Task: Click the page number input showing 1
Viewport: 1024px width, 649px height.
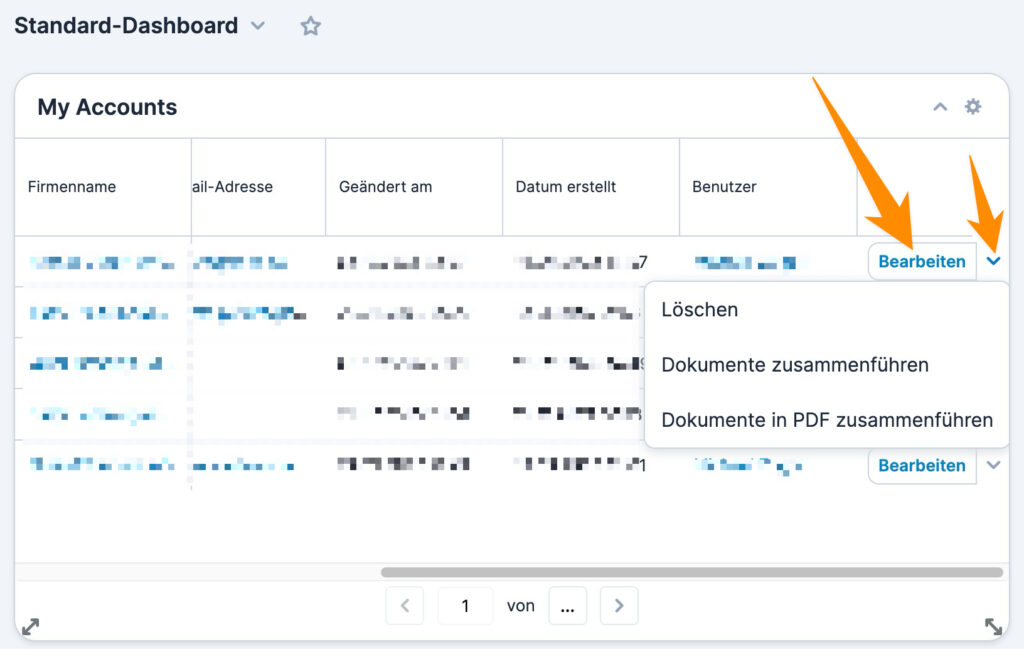Action: (x=465, y=605)
